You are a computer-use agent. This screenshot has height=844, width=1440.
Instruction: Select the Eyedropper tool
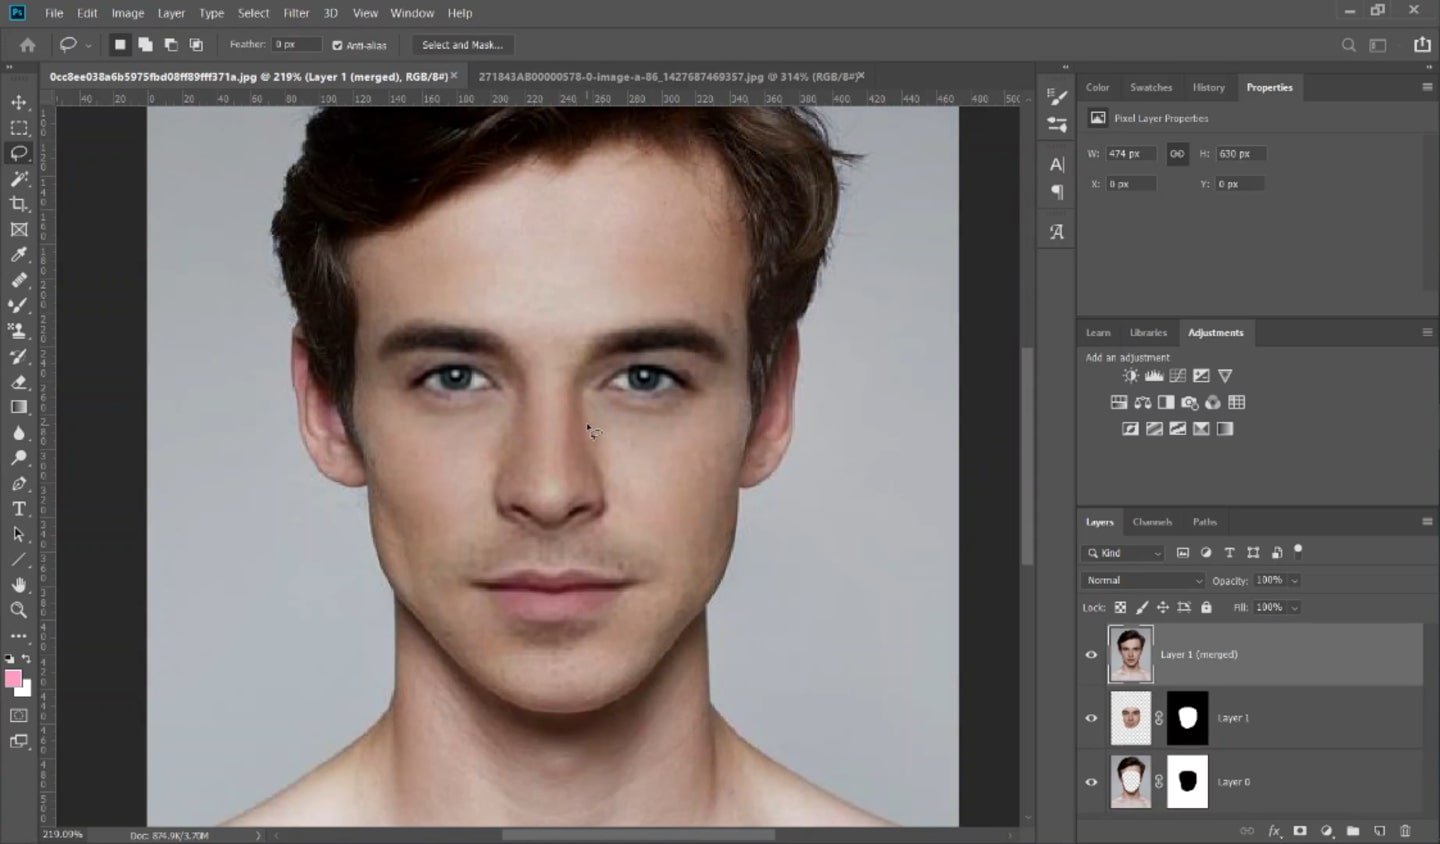click(18, 254)
